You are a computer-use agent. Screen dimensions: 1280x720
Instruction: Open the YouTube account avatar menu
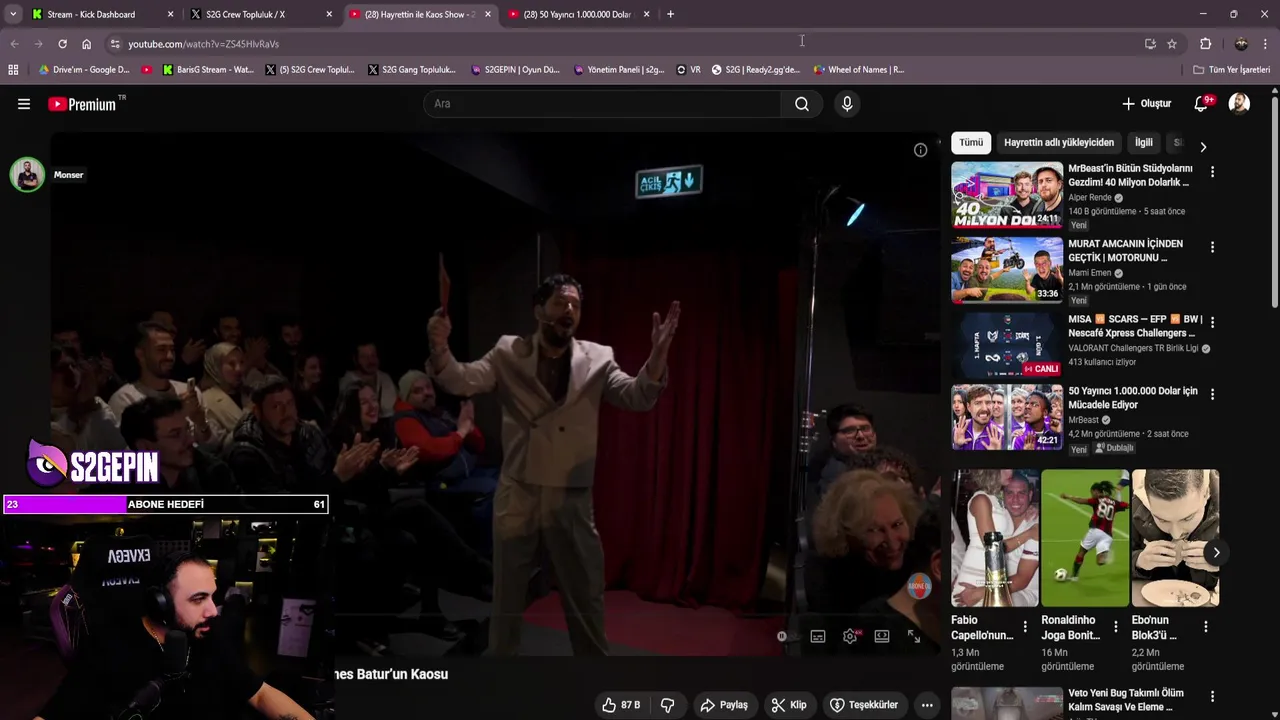click(x=1239, y=104)
